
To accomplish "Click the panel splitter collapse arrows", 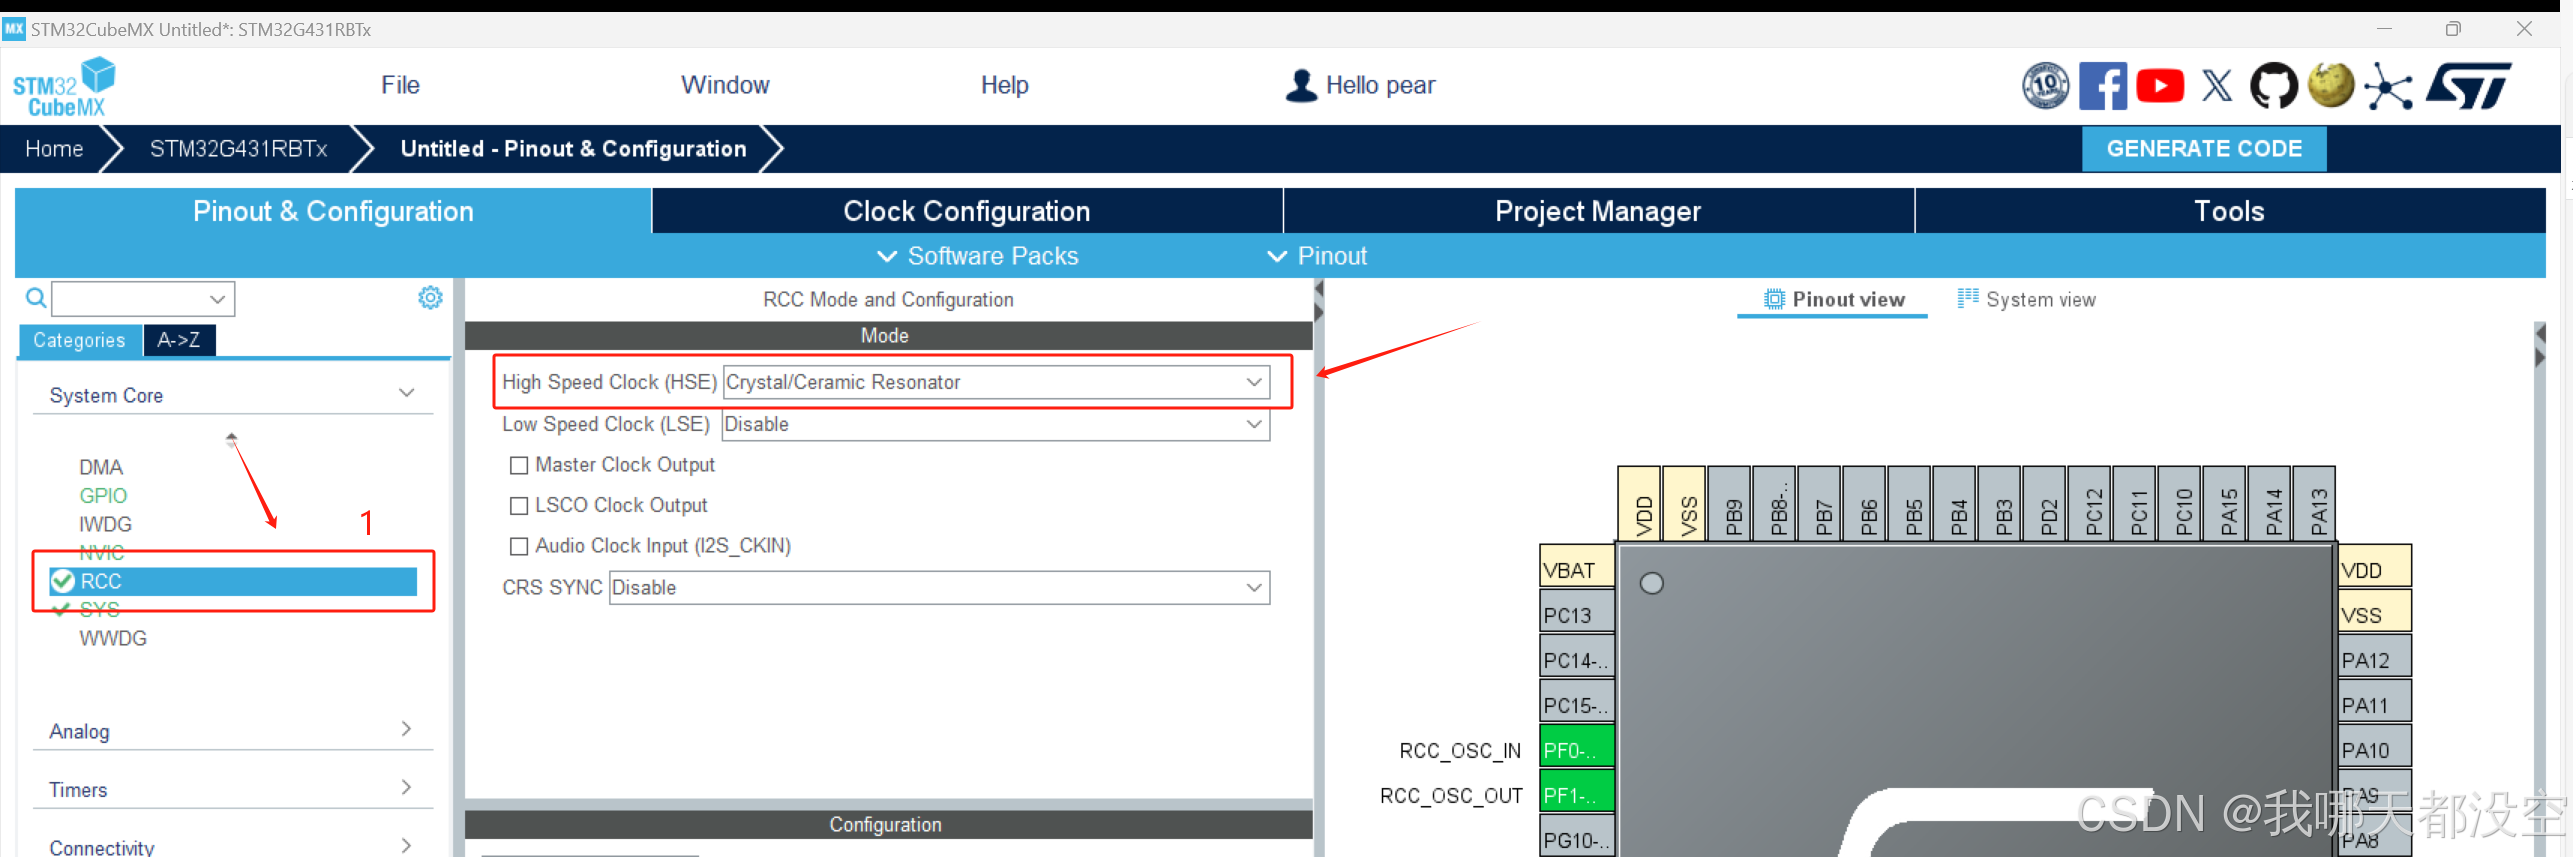I will (1318, 301).
